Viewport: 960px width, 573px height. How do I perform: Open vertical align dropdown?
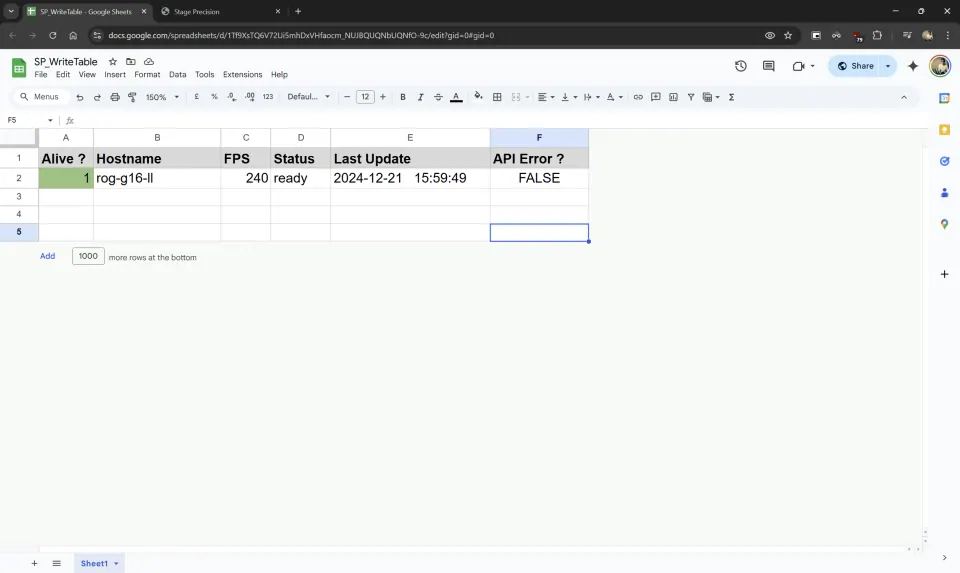tap(569, 97)
